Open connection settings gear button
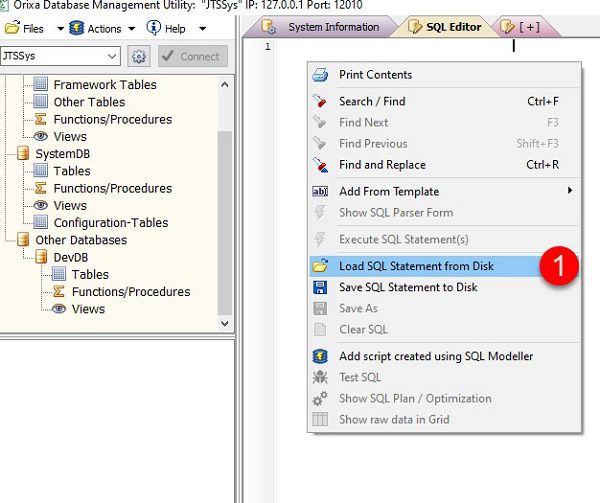This screenshot has height=503, width=600. tap(139, 56)
